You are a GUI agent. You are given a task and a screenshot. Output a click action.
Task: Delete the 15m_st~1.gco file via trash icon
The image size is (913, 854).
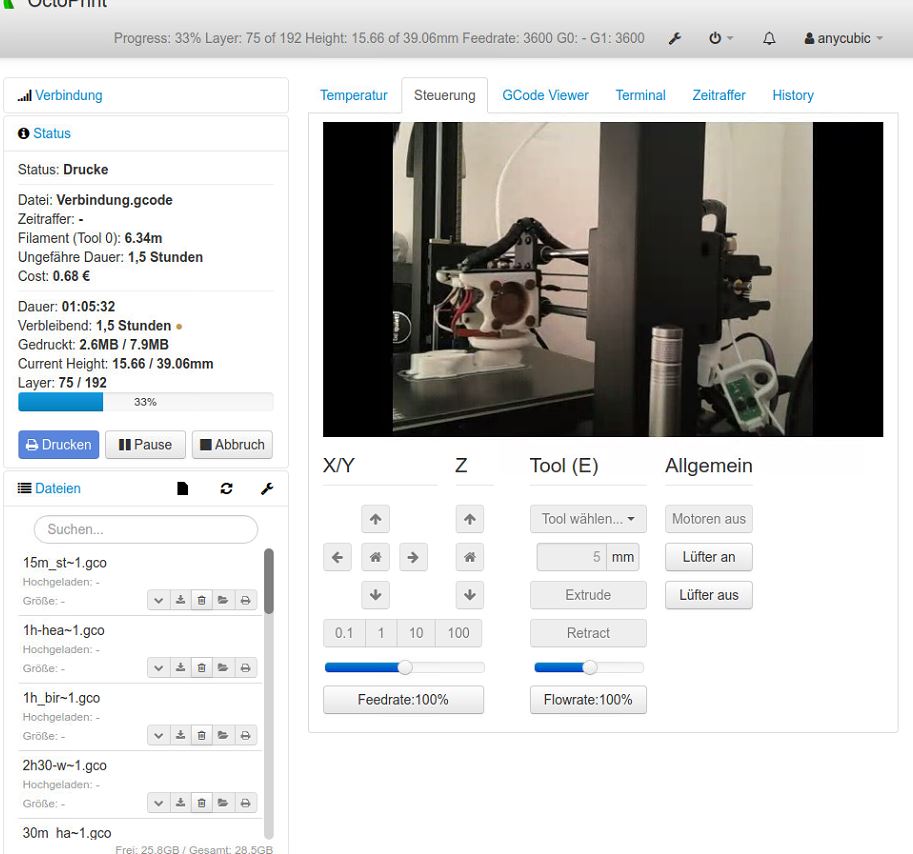(201, 600)
